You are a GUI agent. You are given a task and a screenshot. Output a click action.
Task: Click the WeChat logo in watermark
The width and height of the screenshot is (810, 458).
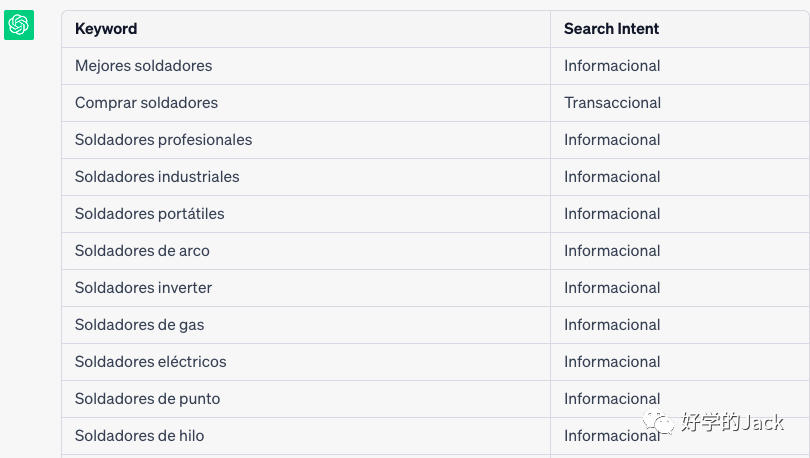click(658, 422)
